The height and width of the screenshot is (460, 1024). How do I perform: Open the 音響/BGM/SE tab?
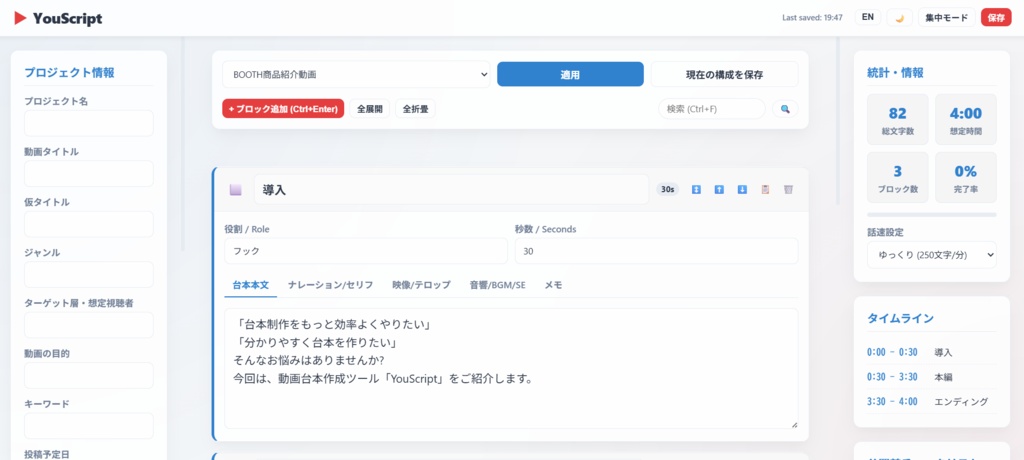click(498, 285)
